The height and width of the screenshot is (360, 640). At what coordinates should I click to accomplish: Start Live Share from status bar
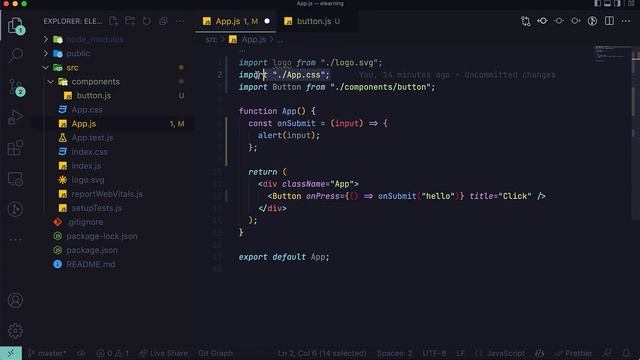click(164, 353)
